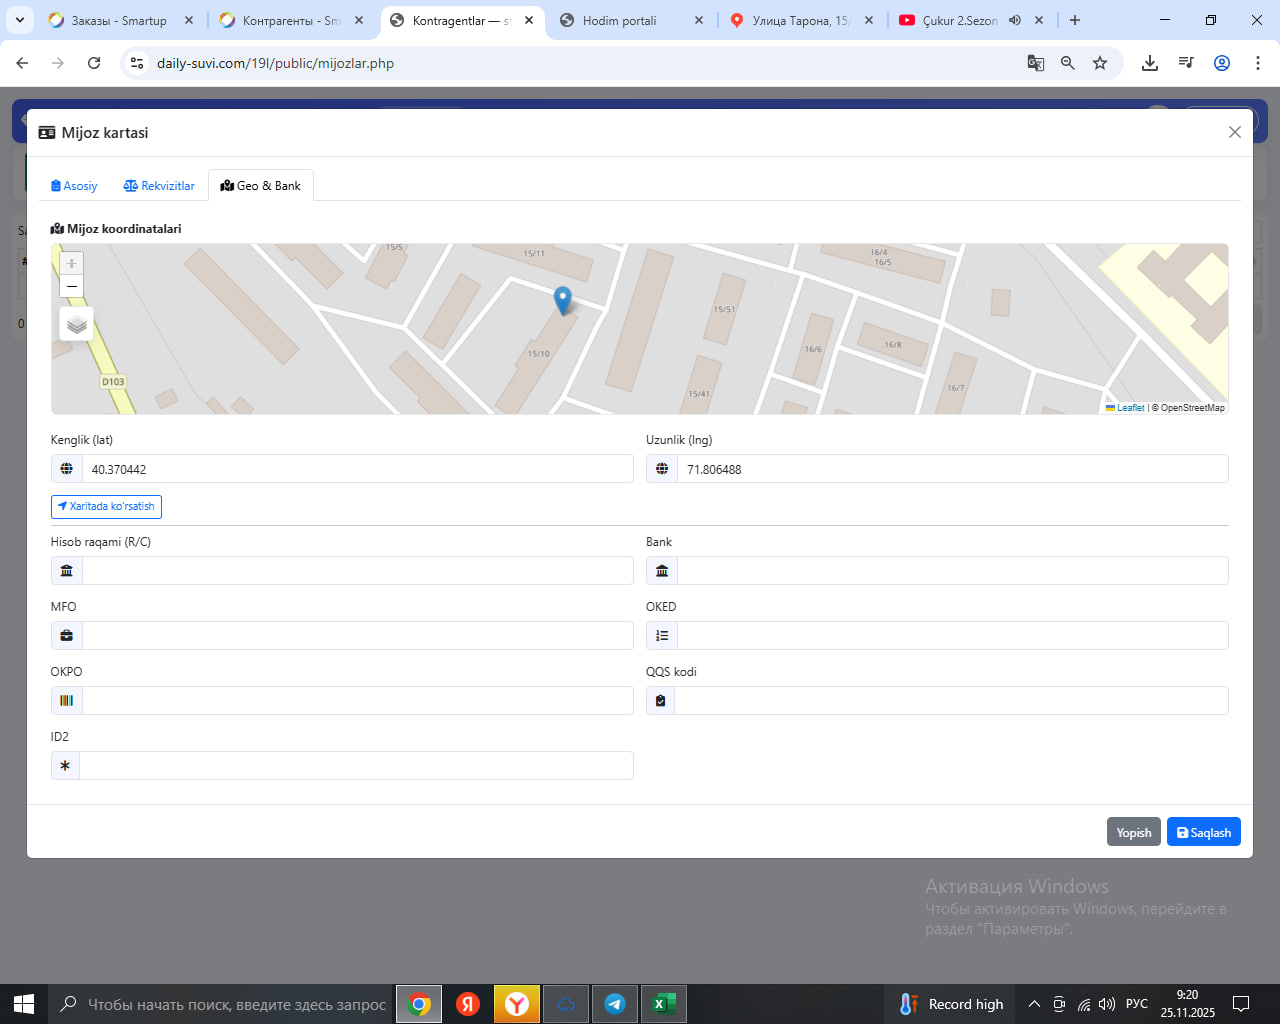This screenshot has width=1280, height=1024.
Task: Expand hidden system tray icons
Action: pyautogui.click(x=1034, y=1004)
